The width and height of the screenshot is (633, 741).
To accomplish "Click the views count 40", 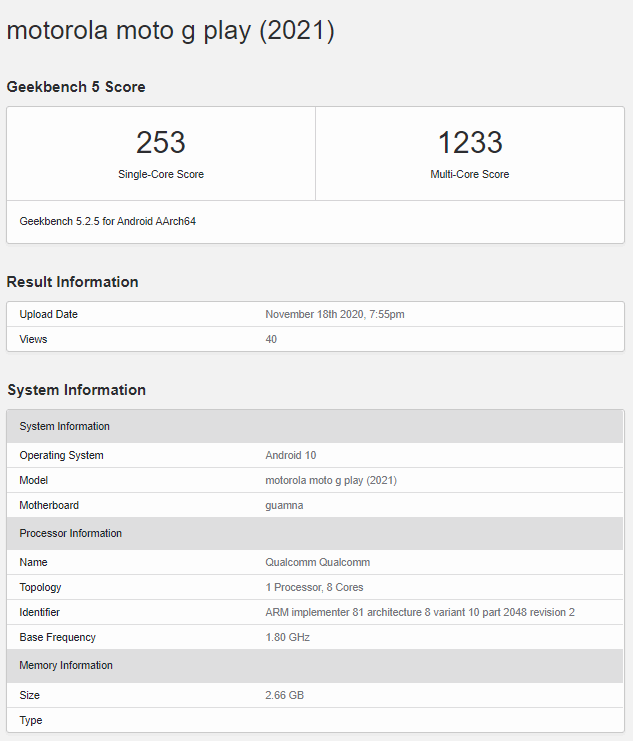I will pos(271,339).
